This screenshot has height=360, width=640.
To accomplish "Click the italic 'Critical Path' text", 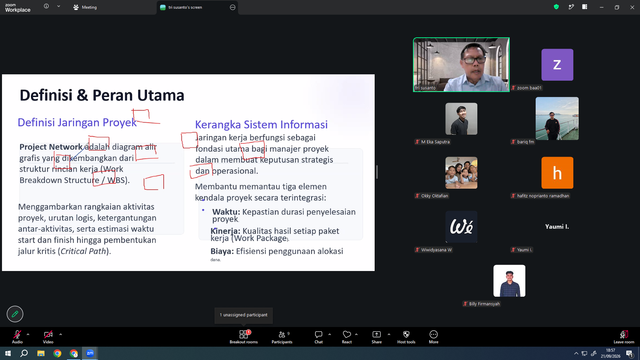I will point(83,251).
